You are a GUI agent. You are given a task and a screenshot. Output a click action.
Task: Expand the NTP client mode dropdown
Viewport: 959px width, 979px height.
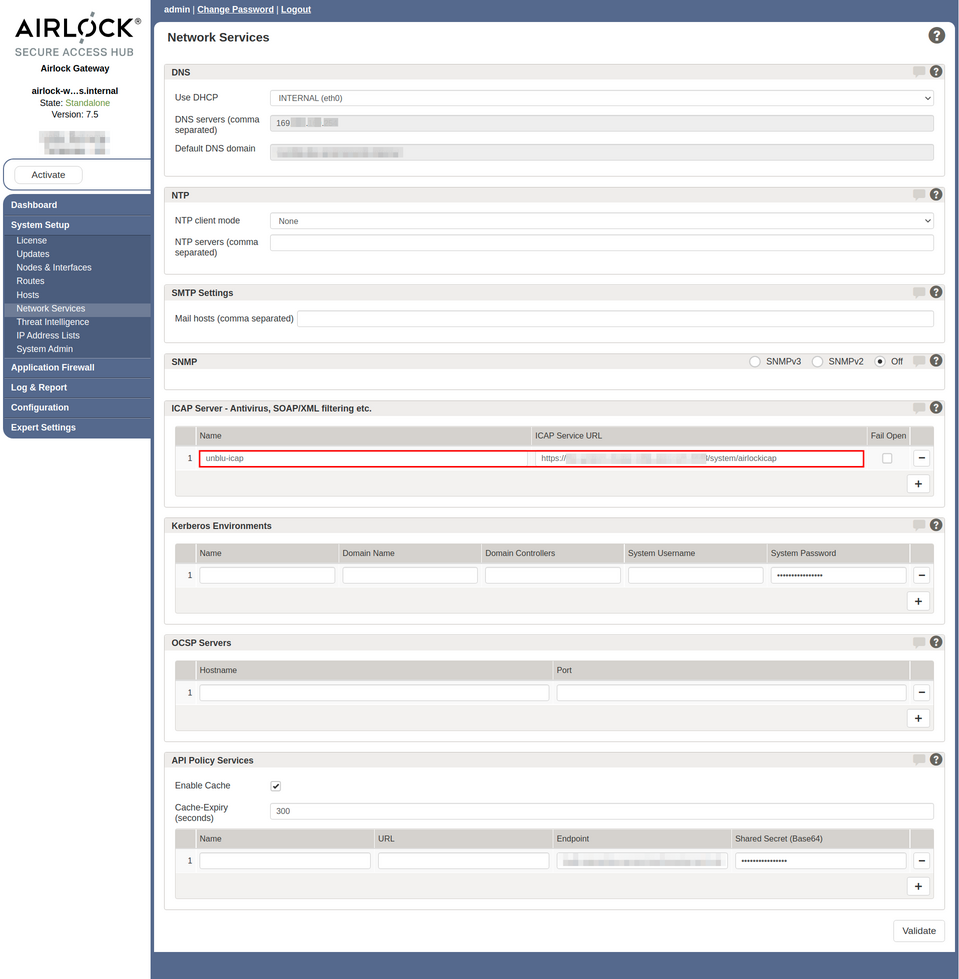601,220
